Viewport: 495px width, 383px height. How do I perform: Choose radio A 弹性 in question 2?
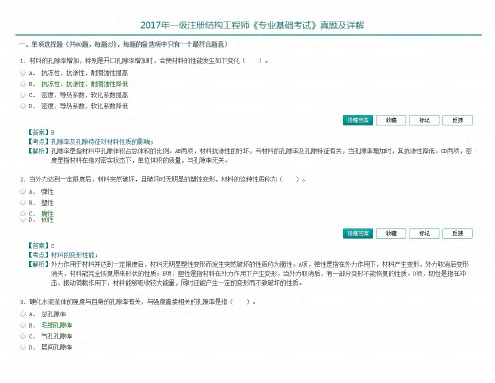(x=23, y=191)
